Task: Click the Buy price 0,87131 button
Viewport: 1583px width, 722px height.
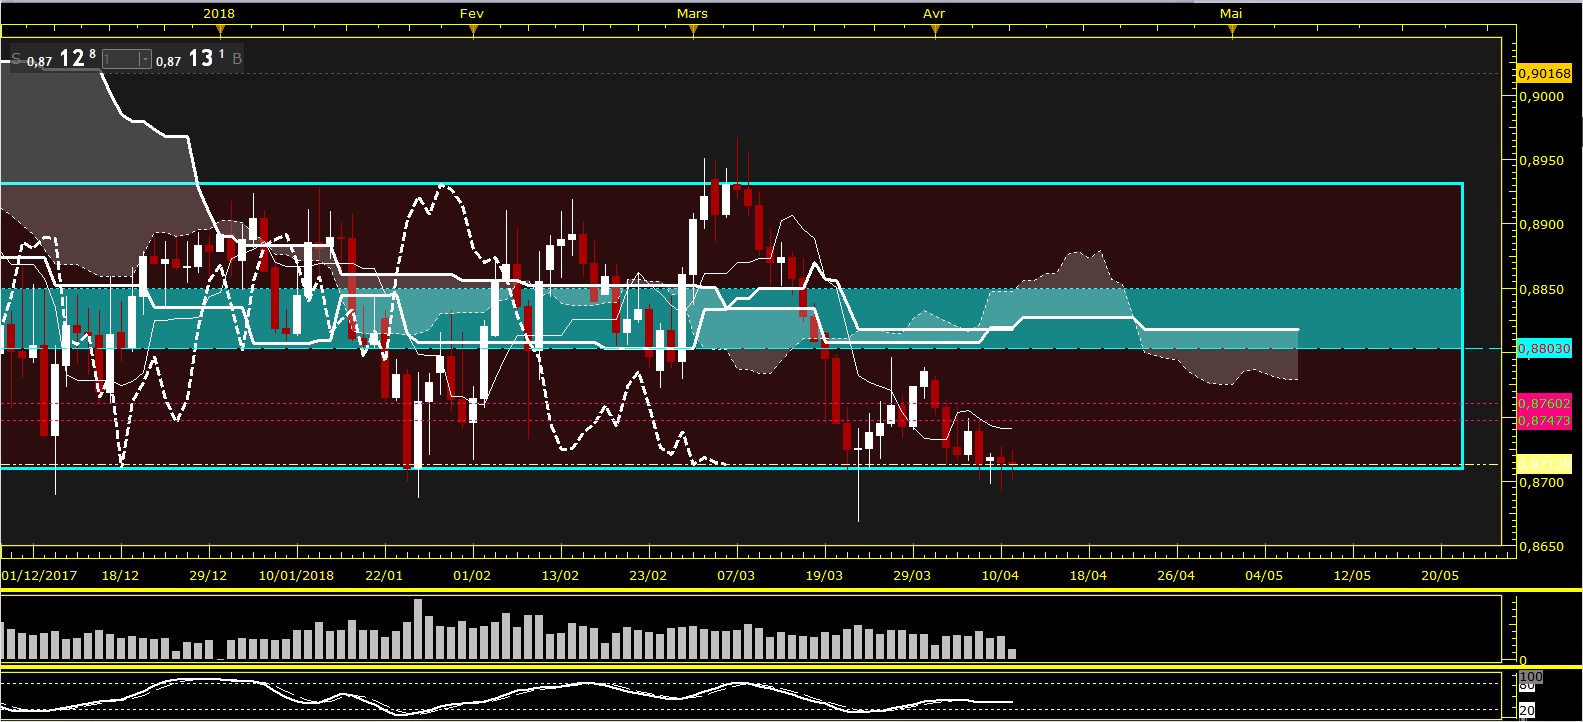Action: click(x=190, y=59)
